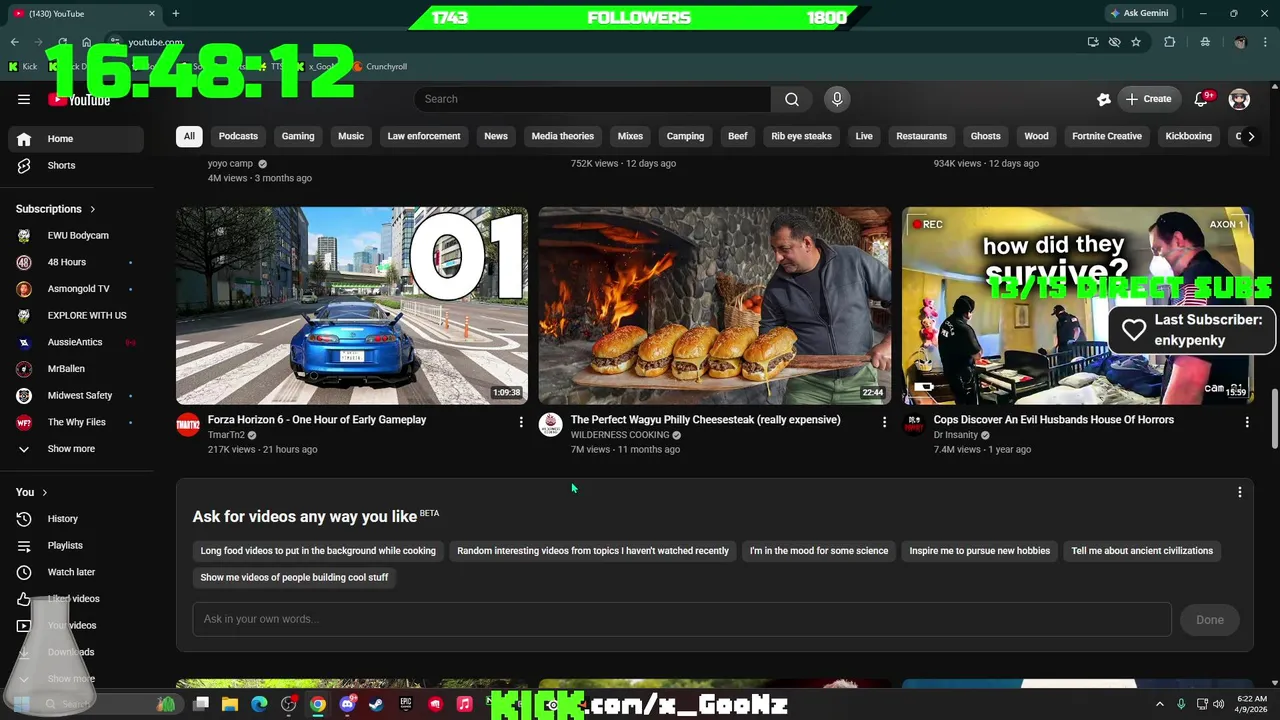Open the Chrome extensions puzzle icon
This screenshot has width=1280, height=720.
[1169, 42]
